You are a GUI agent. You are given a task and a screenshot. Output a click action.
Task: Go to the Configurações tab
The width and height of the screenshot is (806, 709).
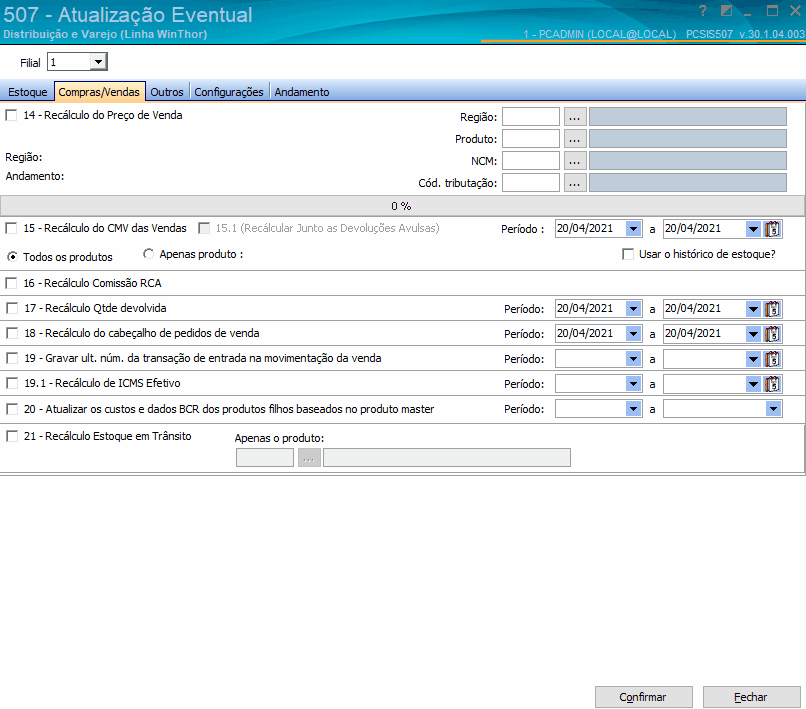[229, 92]
